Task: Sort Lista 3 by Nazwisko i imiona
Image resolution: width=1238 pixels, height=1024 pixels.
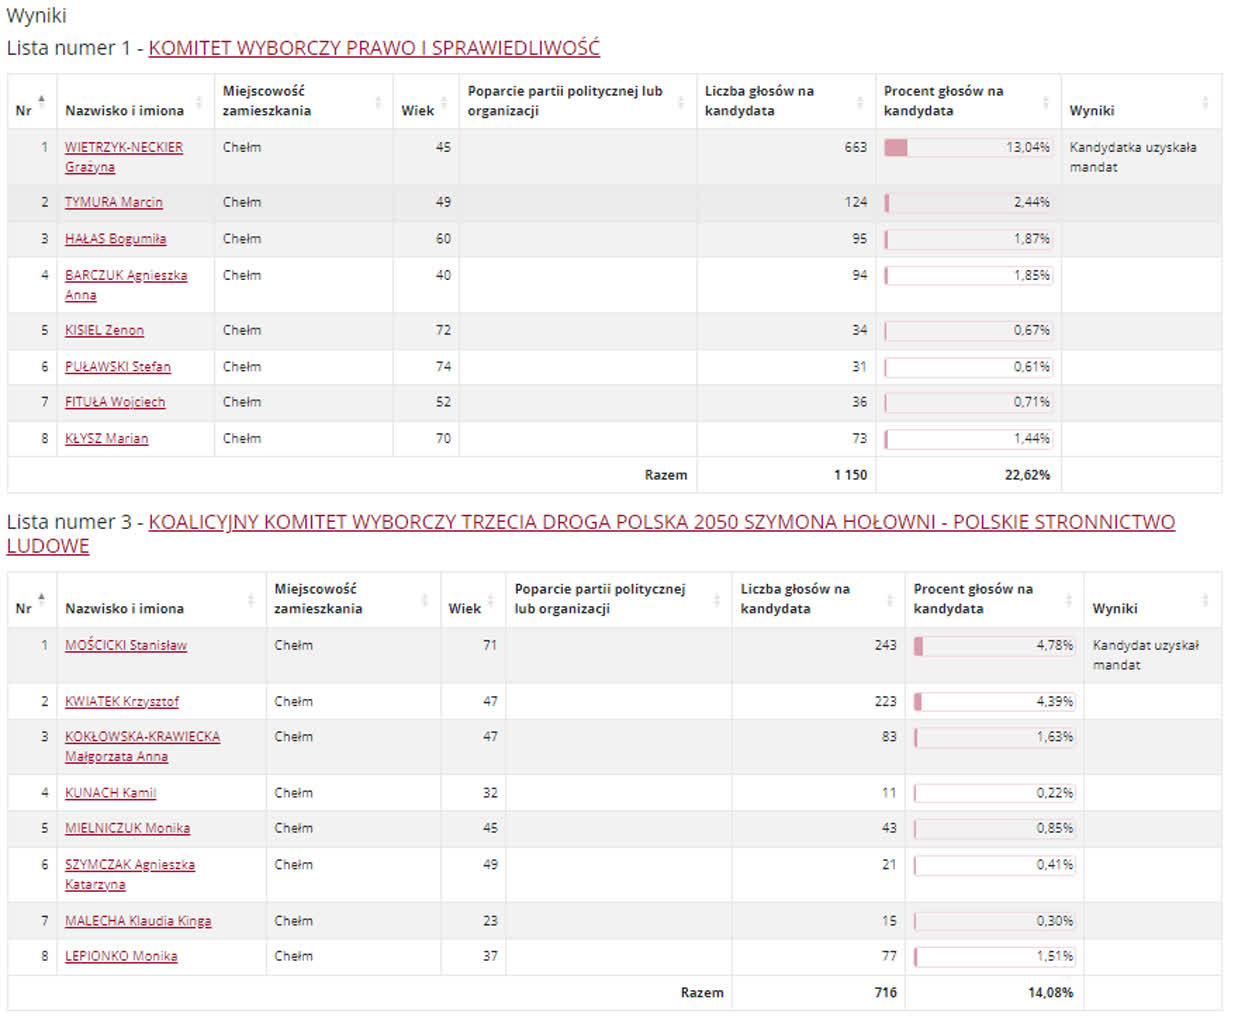Action: 250,599
